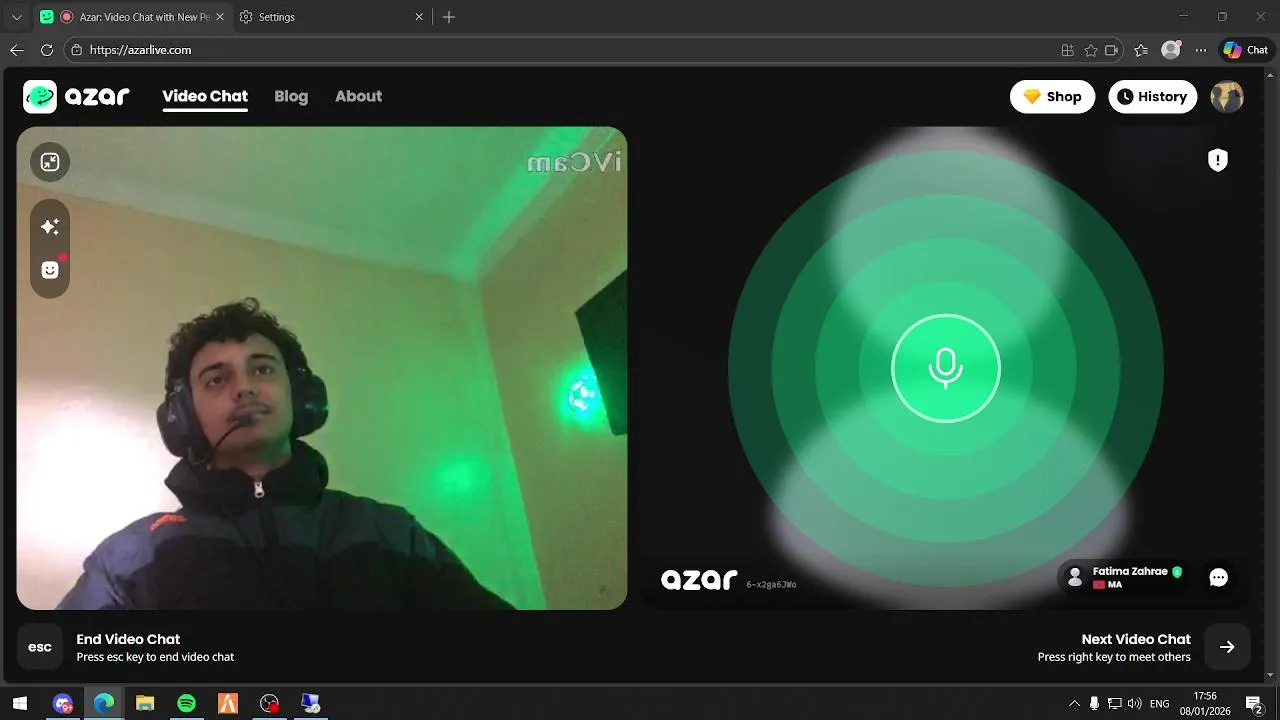Open a new browser tab

point(449,17)
